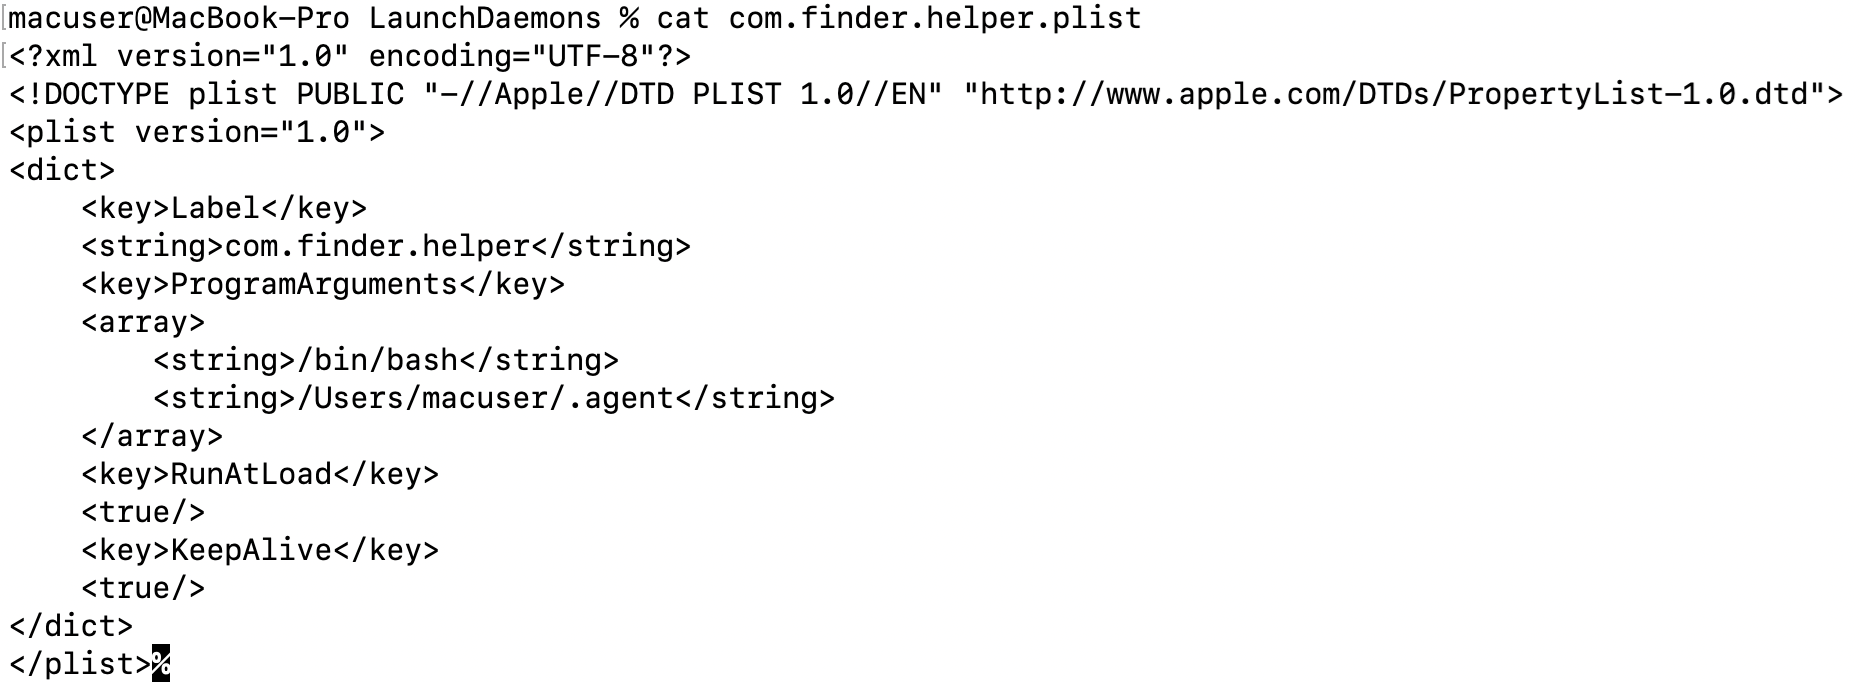Click the Label key text
The image size is (1860, 682).
[x=215, y=208]
